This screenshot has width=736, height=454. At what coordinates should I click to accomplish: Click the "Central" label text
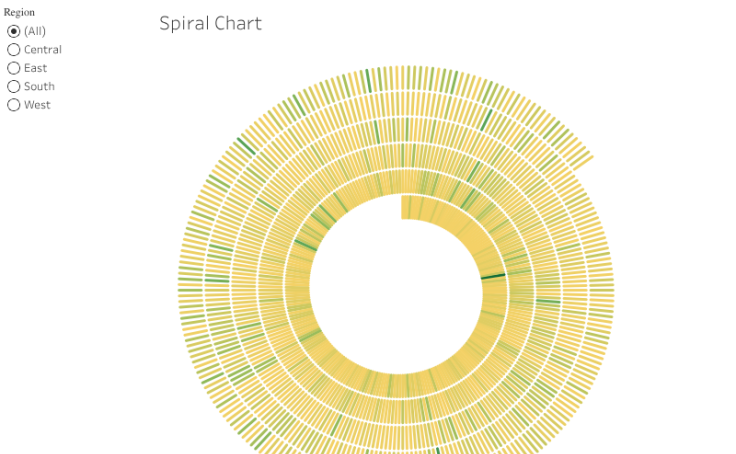tap(43, 49)
